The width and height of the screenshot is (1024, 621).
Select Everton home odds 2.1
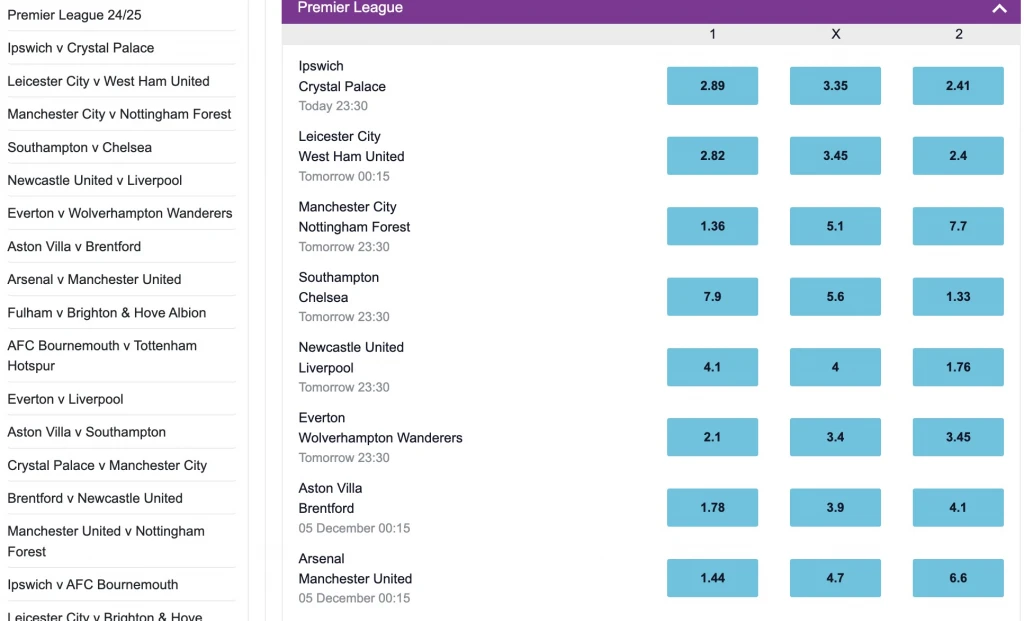point(712,437)
